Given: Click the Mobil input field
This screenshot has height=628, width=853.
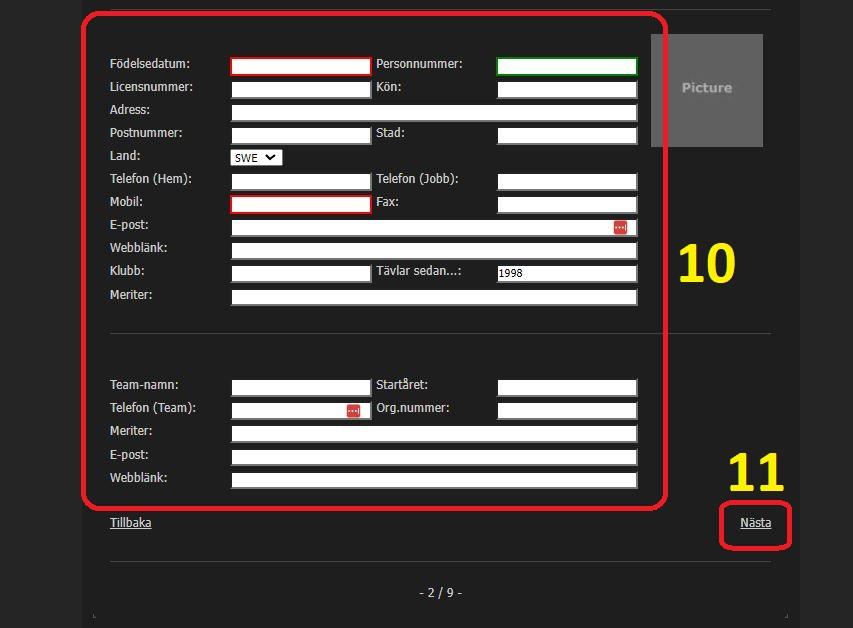Looking at the screenshot, I should point(300,205).
